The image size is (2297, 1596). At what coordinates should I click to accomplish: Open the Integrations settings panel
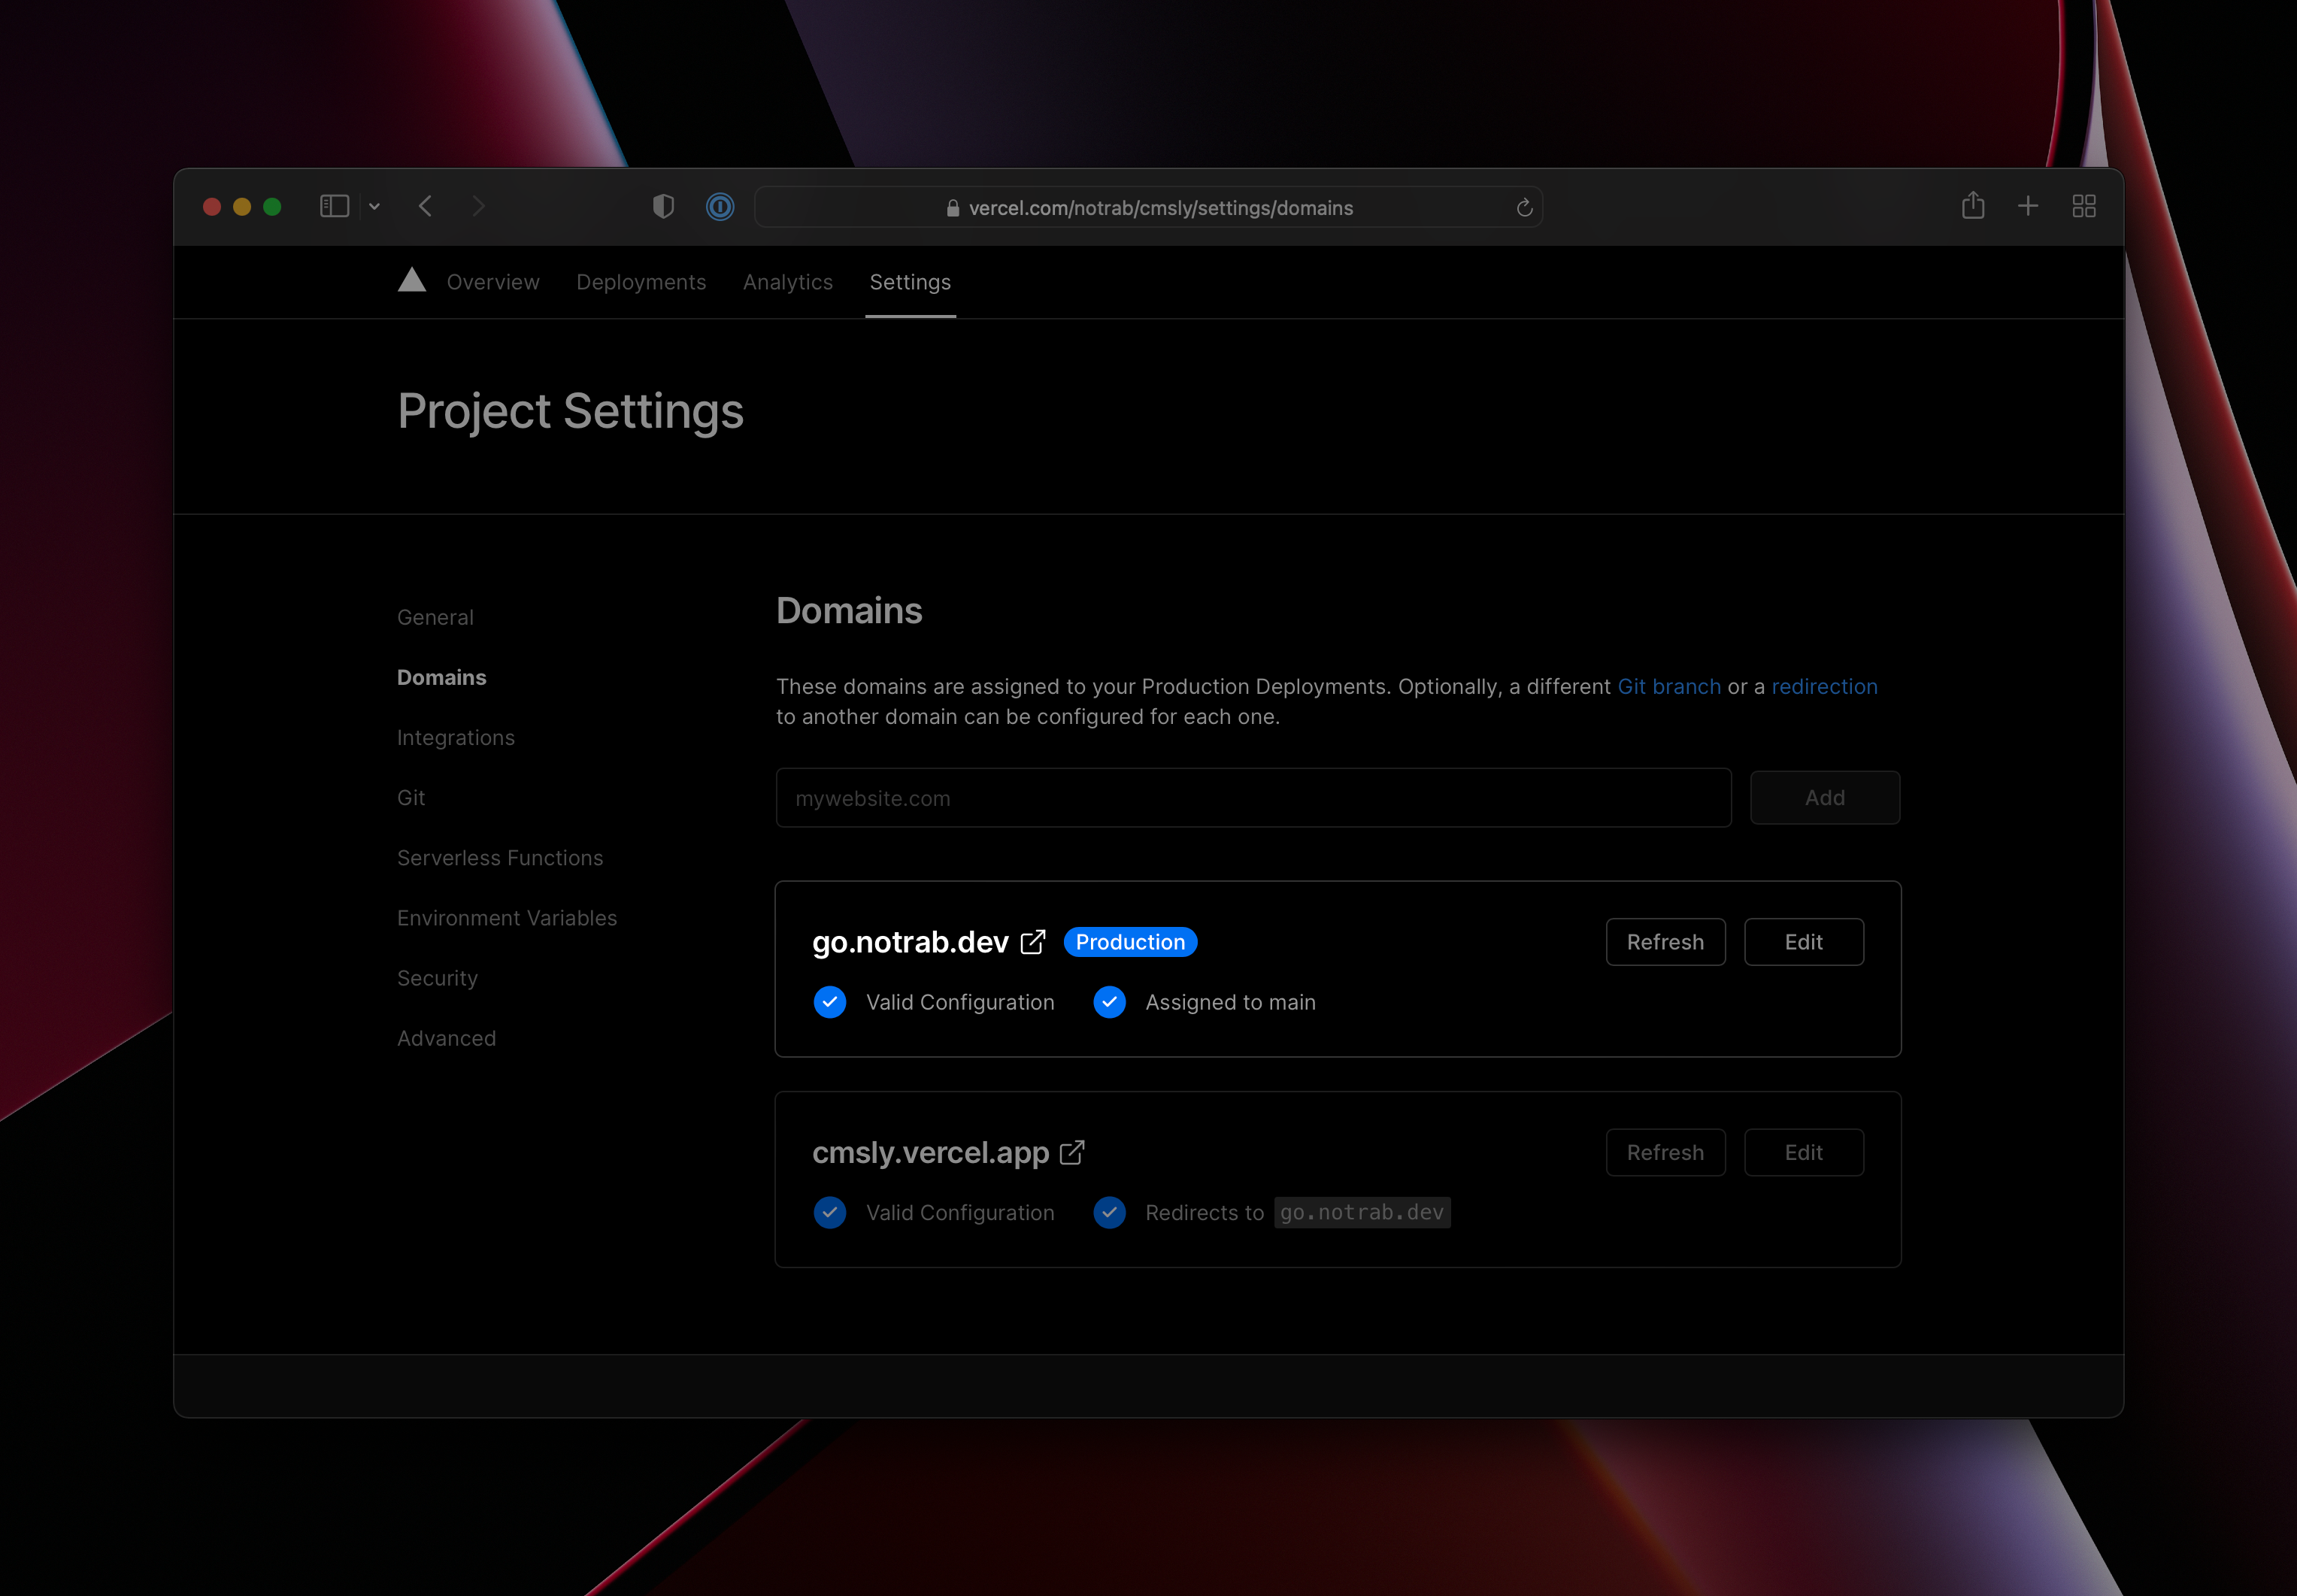[456, 736]
